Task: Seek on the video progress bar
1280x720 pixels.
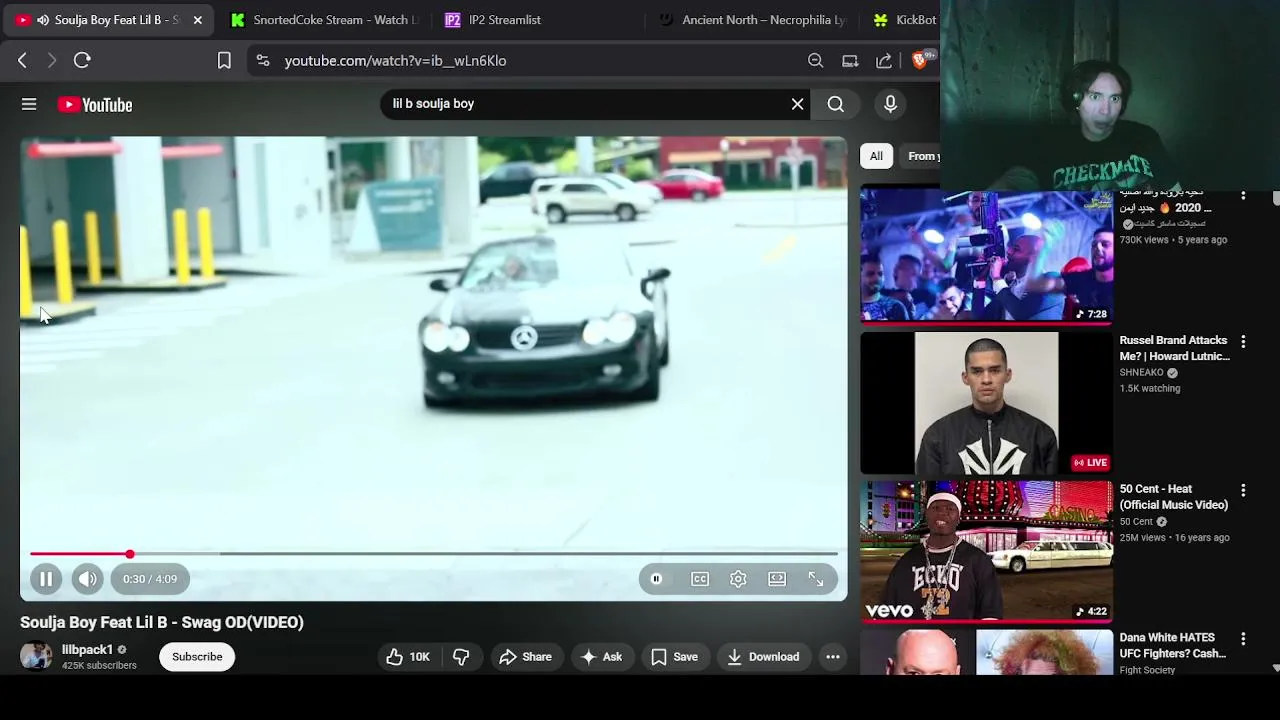Action: click(x=433, y=554)
